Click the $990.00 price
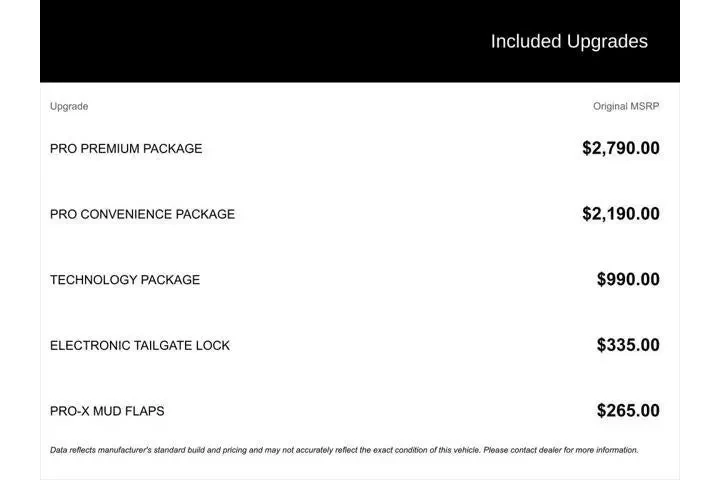Screen dimensions: 720x480 coord(628,280)
